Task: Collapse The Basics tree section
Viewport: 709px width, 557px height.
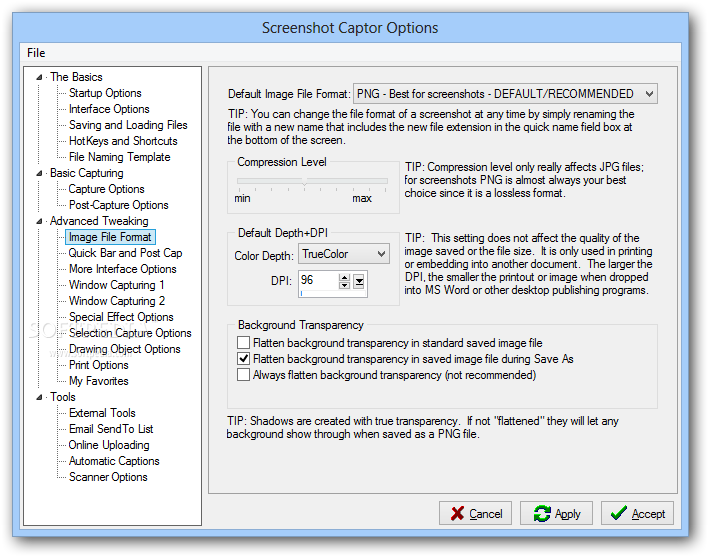Action: click(x=39, y=77)
